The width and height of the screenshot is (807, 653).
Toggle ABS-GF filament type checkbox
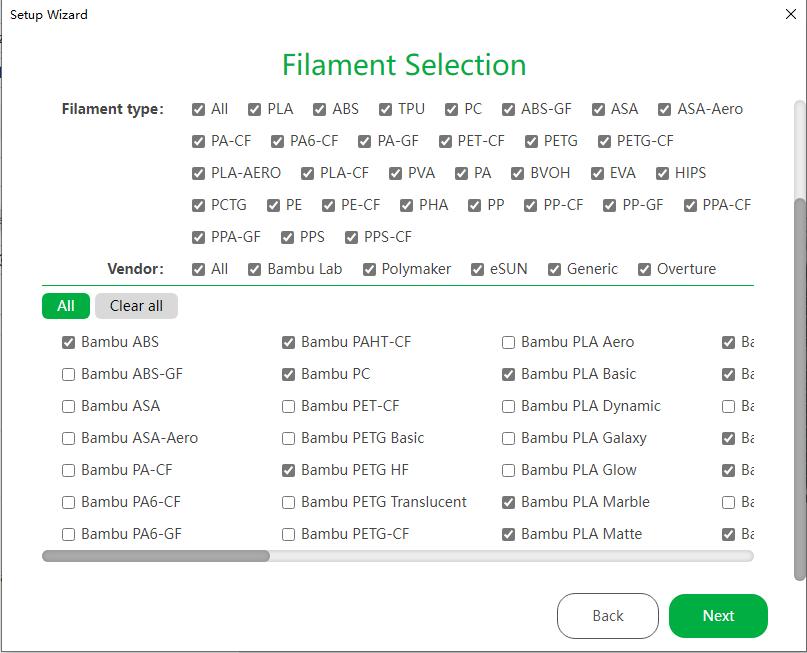pyautogui.click(x=508, y=110)
